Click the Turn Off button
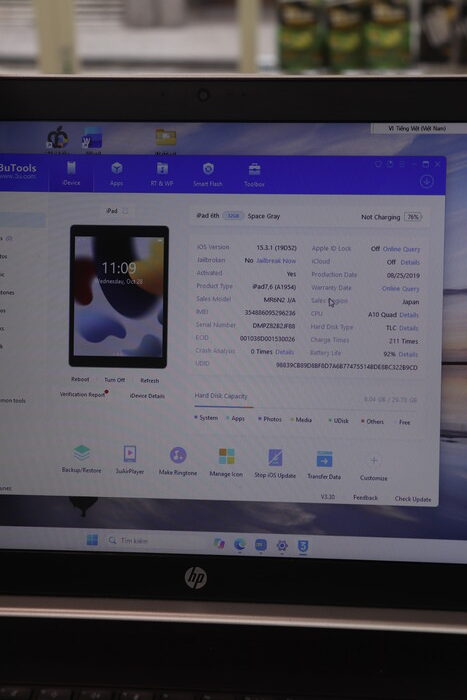The height and width of the screenshot is (700, 467). 115,380
